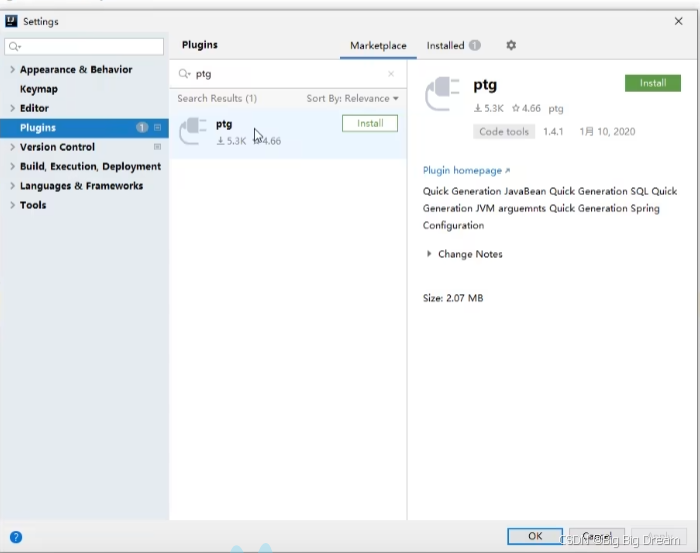Close the Settings dialog
The image size is (700, 553).
[x=679, y=21]
